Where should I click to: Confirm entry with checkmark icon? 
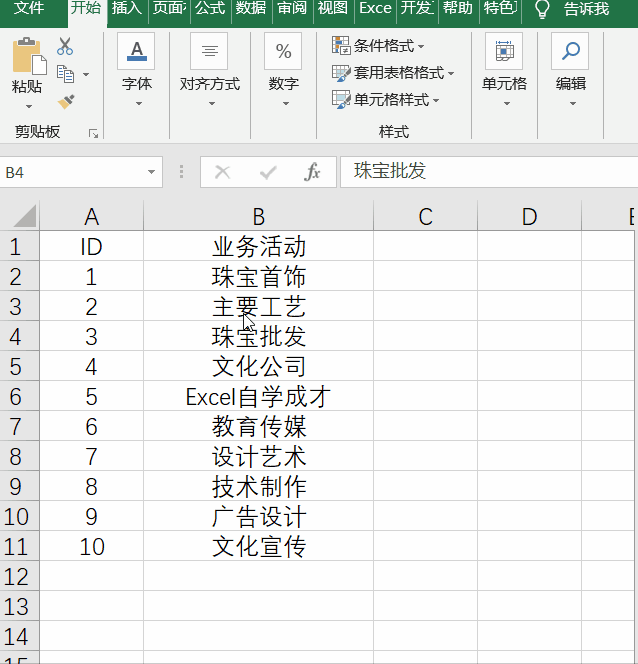click(268, 172)
